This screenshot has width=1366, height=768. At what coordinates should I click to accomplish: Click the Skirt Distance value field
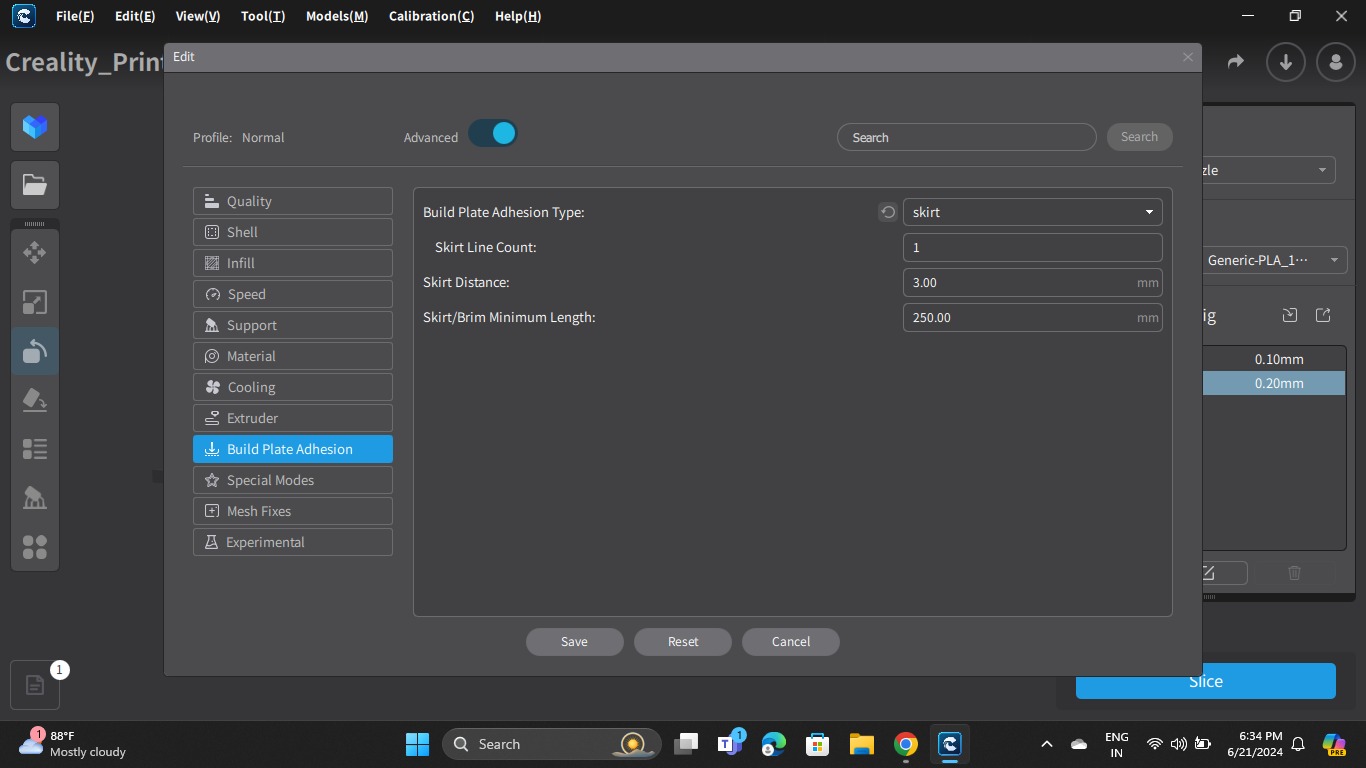[x=1032, y=282]
